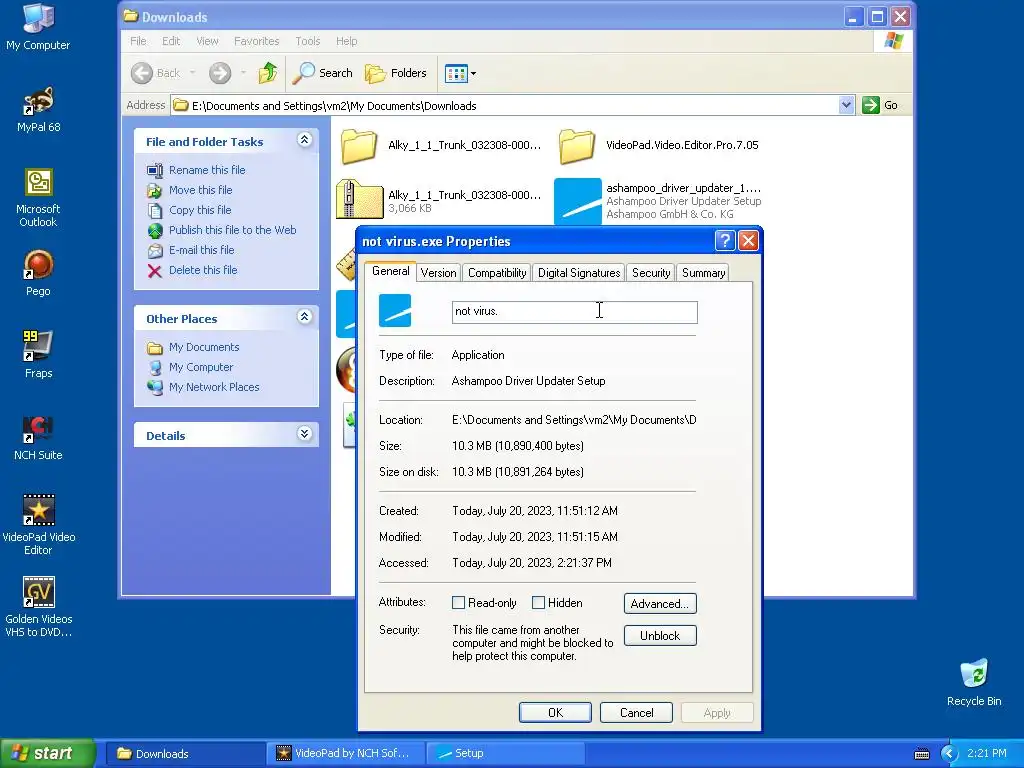
Task: Open Back button history dropdown arrow
Action: tap(193, 73)
